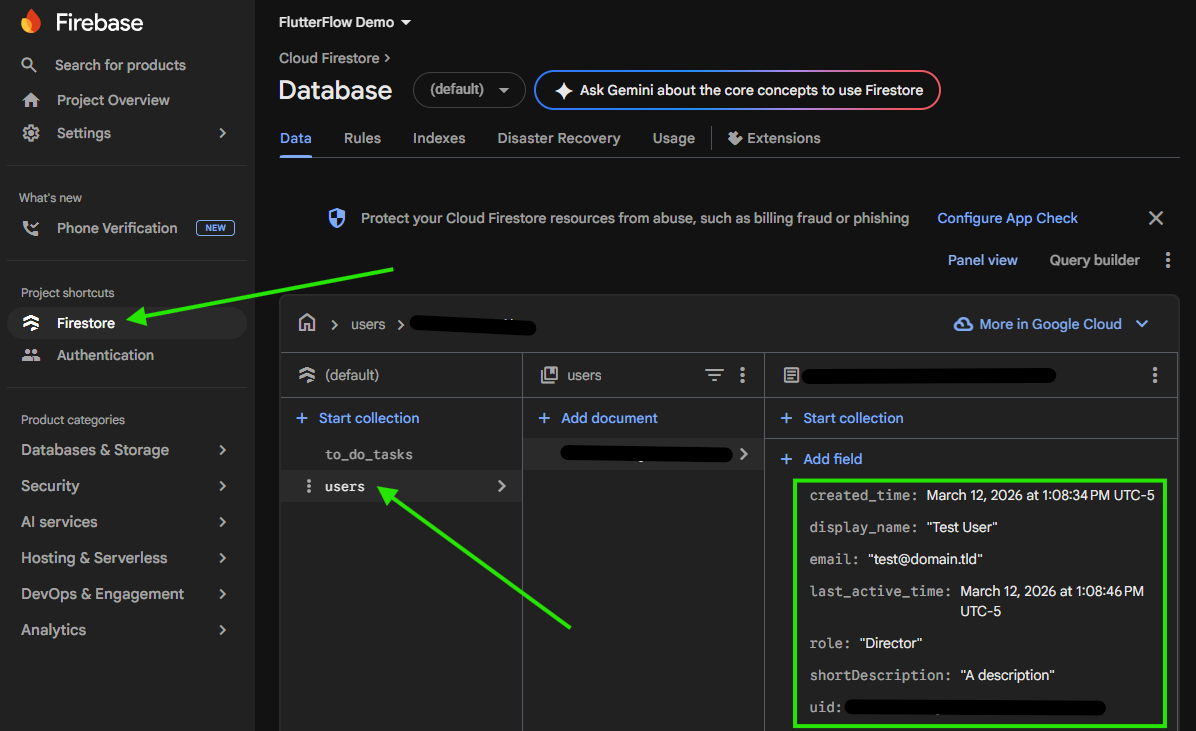Click Cloud Firestore breadcrumb link
Image resolution: width=1196 pixels, height=731 pixels.
(x=330, y=58)
